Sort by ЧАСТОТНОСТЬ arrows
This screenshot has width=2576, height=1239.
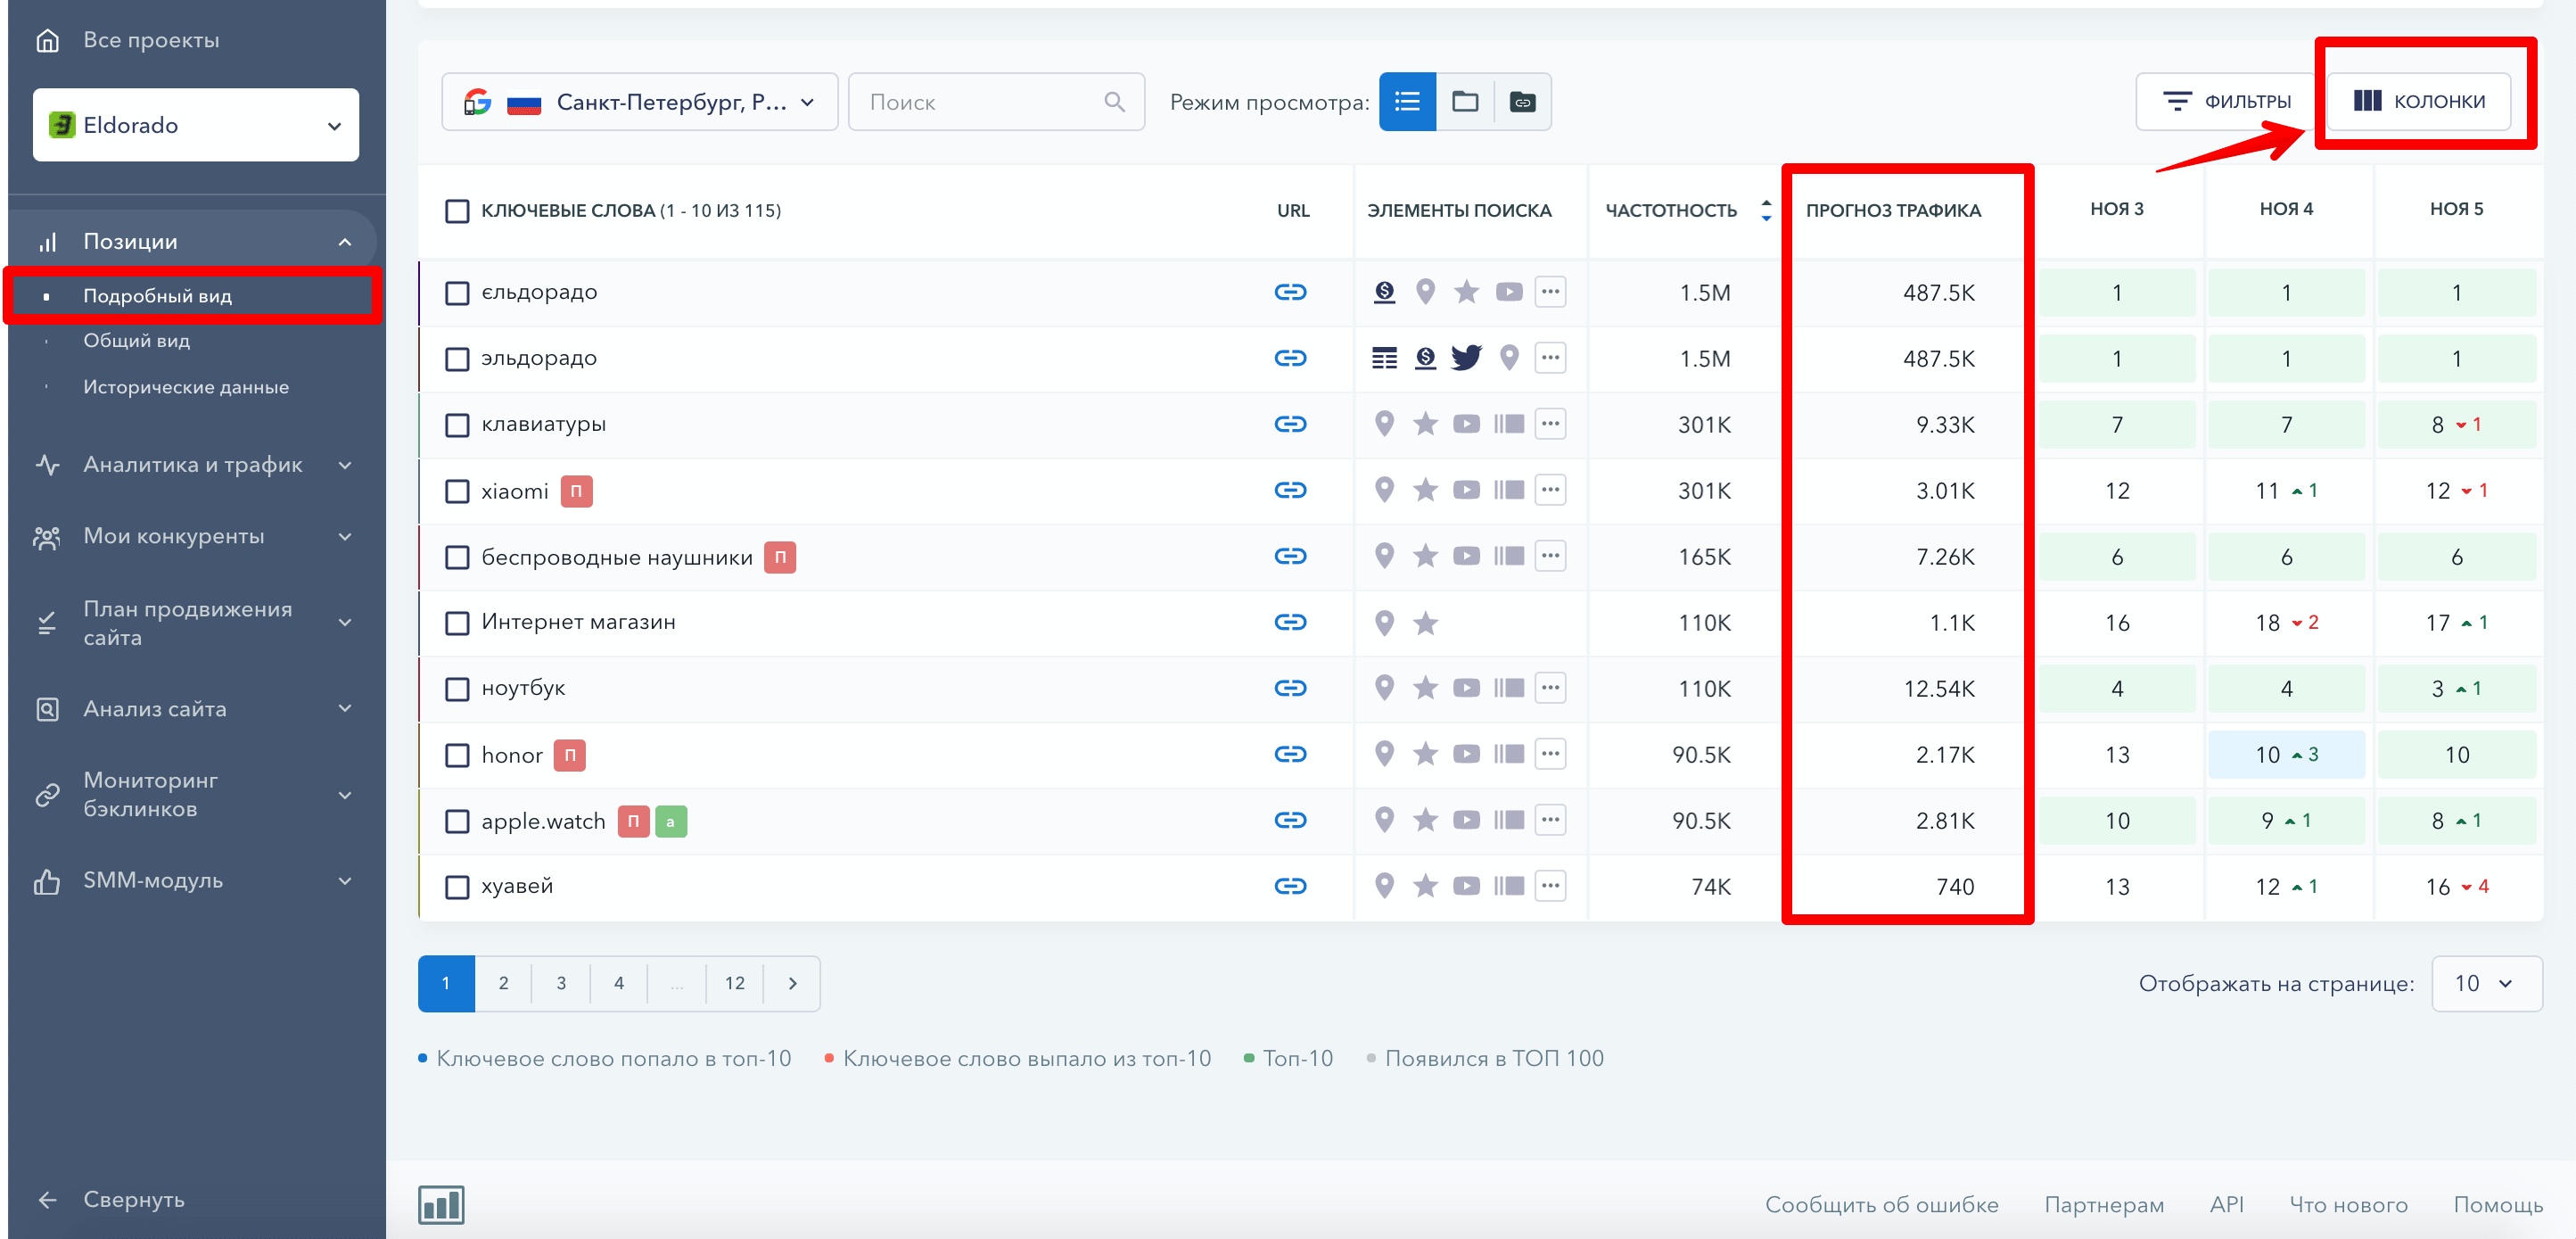[x=1766, y=210]
